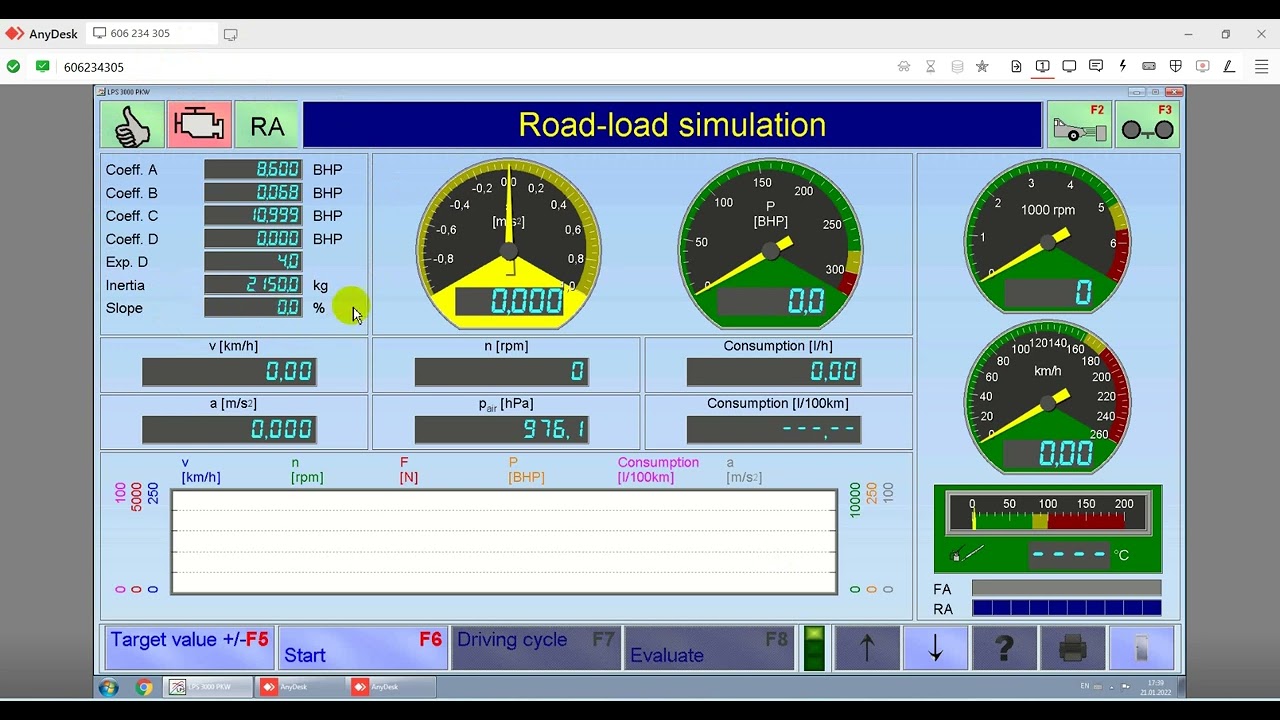Click the km/h speedometer gauge
The height and width of the screenshot is (720, 1280).
click(1047, 398)
